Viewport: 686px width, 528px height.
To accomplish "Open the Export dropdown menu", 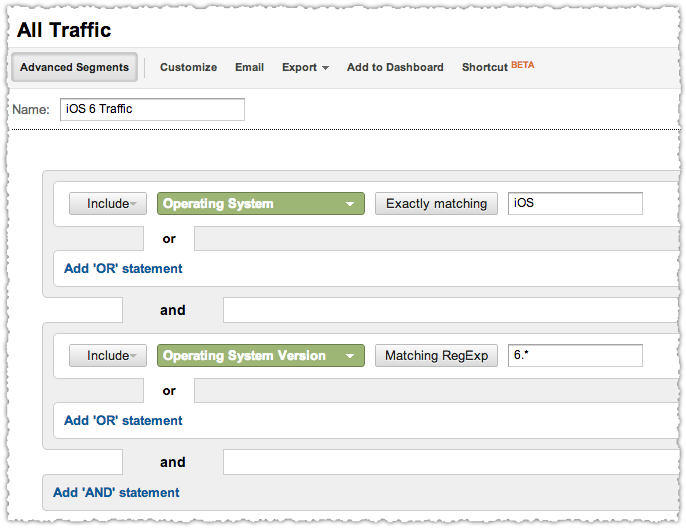I will 305,67.
